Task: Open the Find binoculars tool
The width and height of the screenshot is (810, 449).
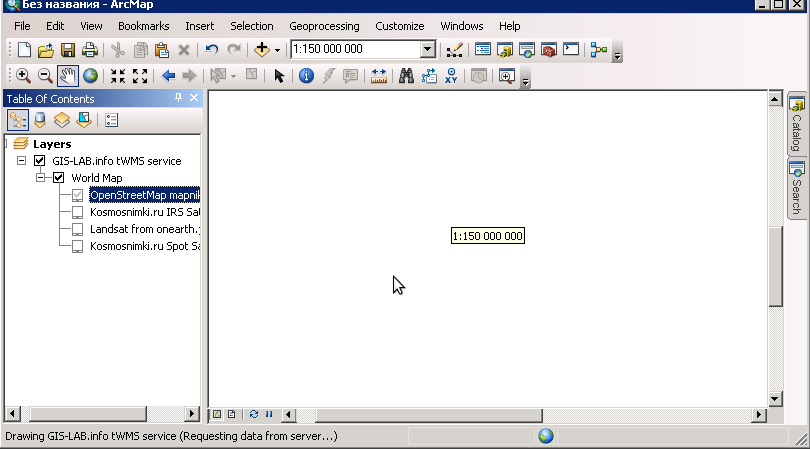Action: tap(406, 76)
